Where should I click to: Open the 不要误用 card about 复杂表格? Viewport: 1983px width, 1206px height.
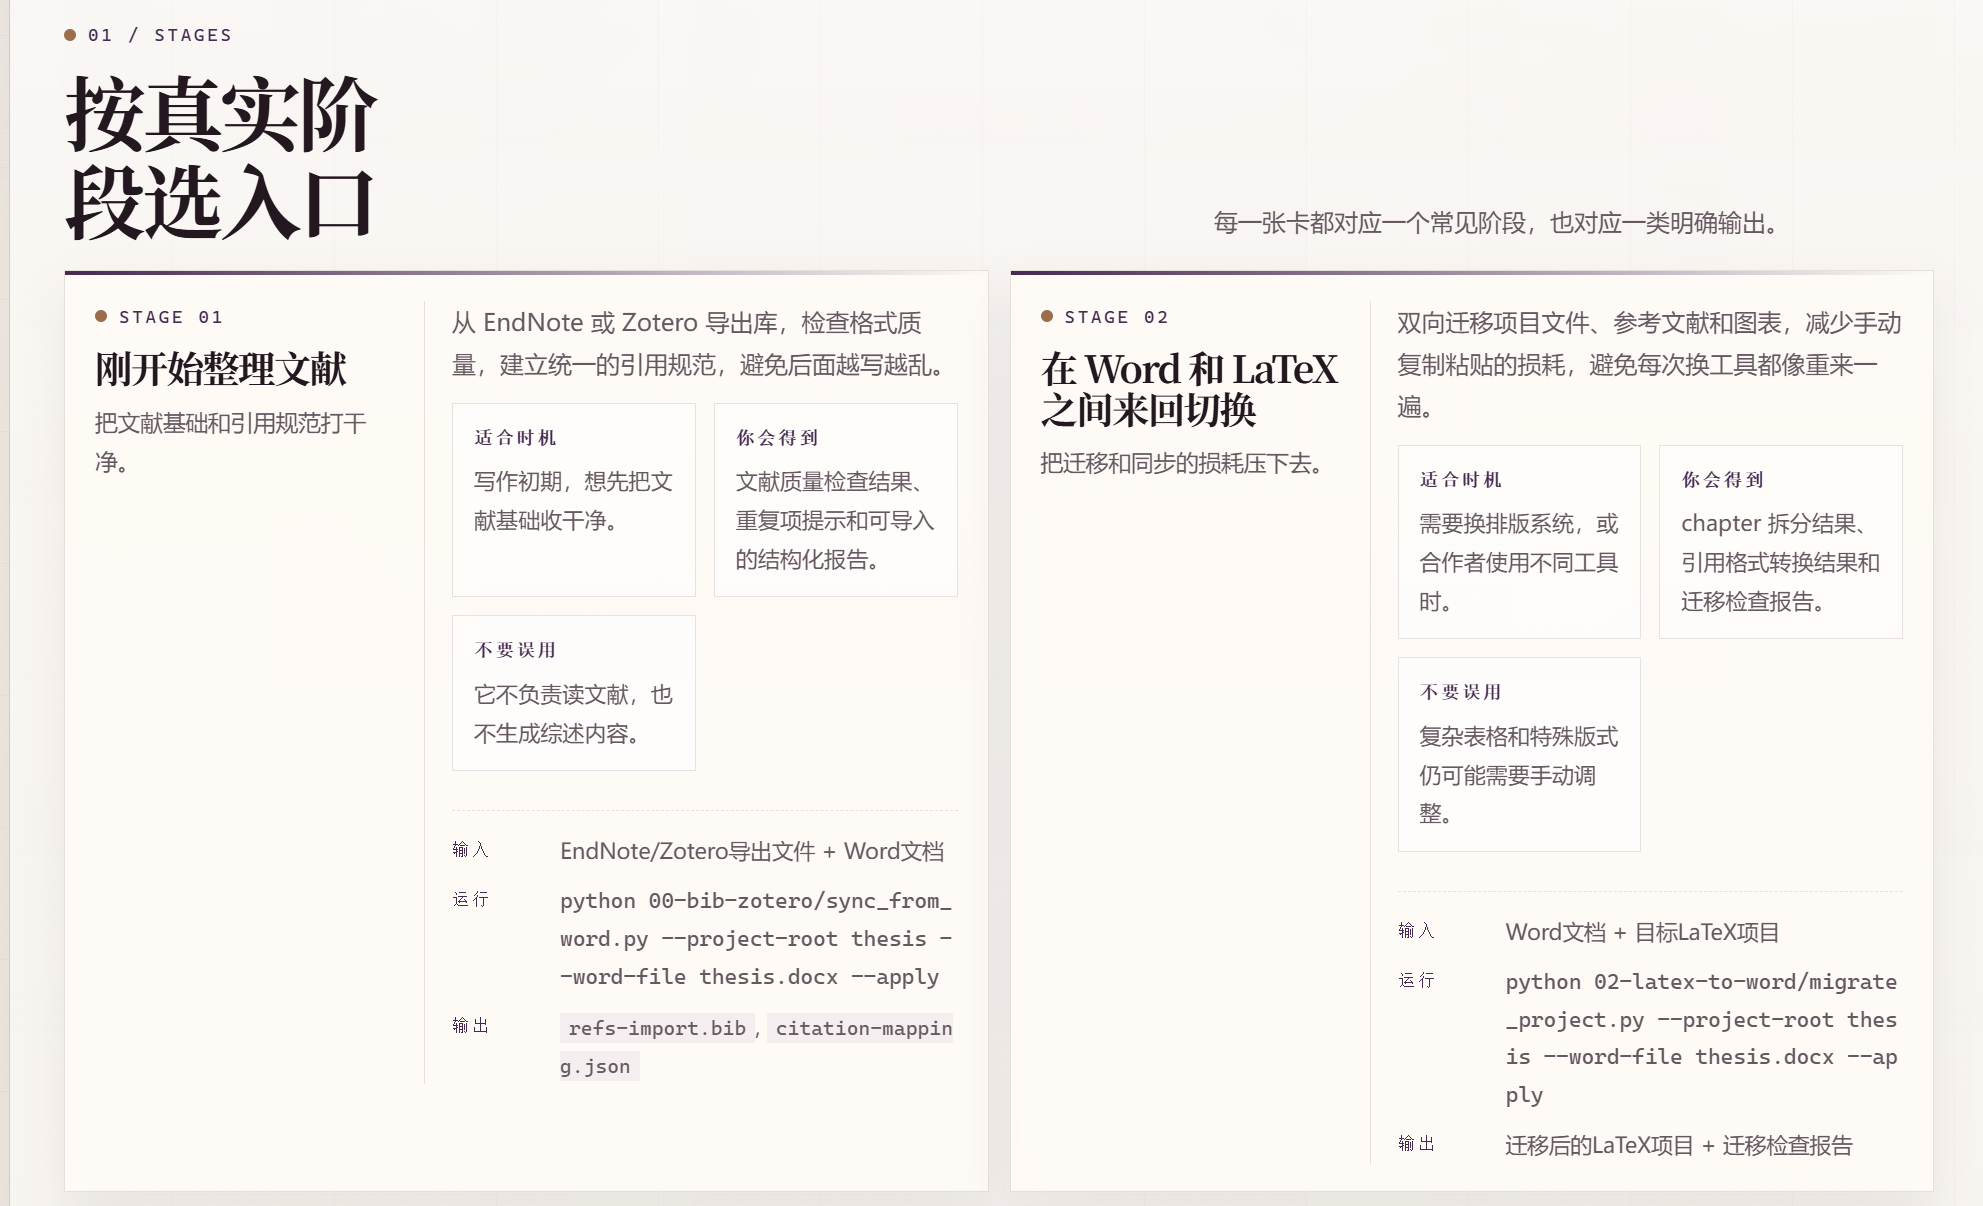click(1519, 755)
